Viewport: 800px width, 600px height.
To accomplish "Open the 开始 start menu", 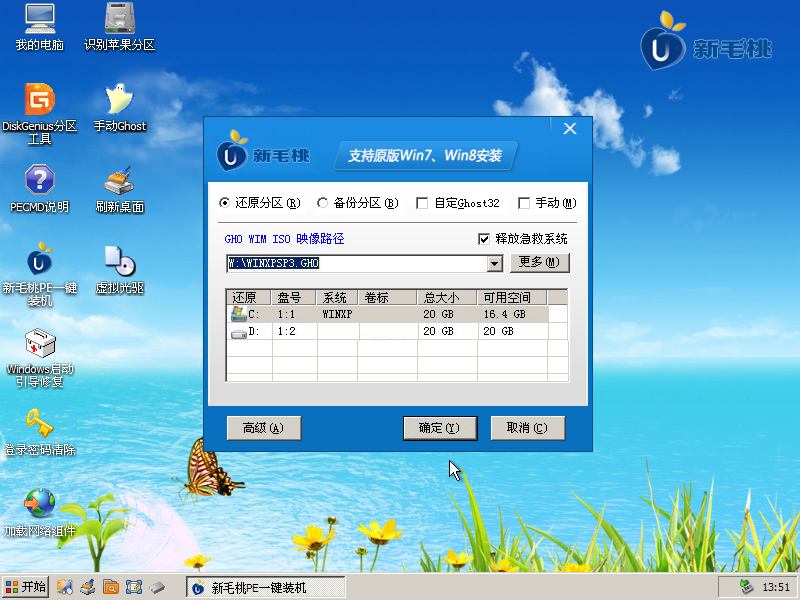I will (x=27, y=587).
